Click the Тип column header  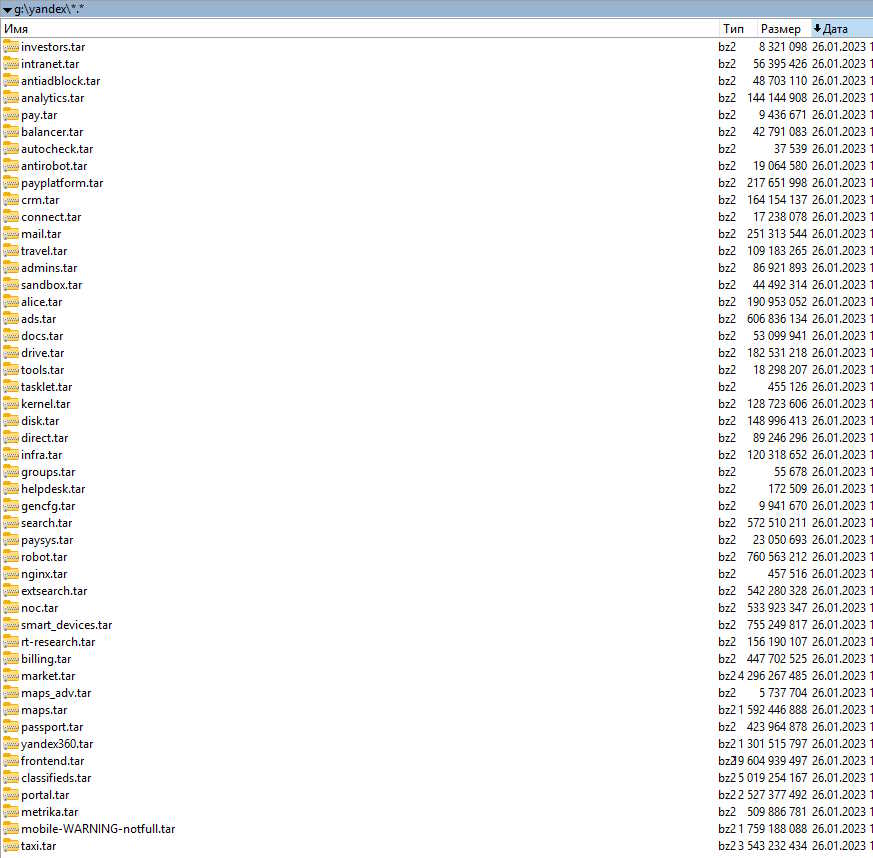[733, 29]
